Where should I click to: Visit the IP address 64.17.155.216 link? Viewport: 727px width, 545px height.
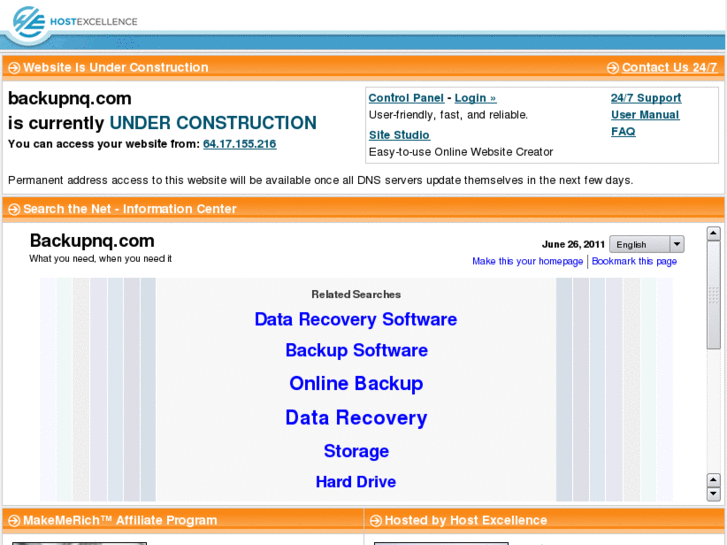(240, 144)
